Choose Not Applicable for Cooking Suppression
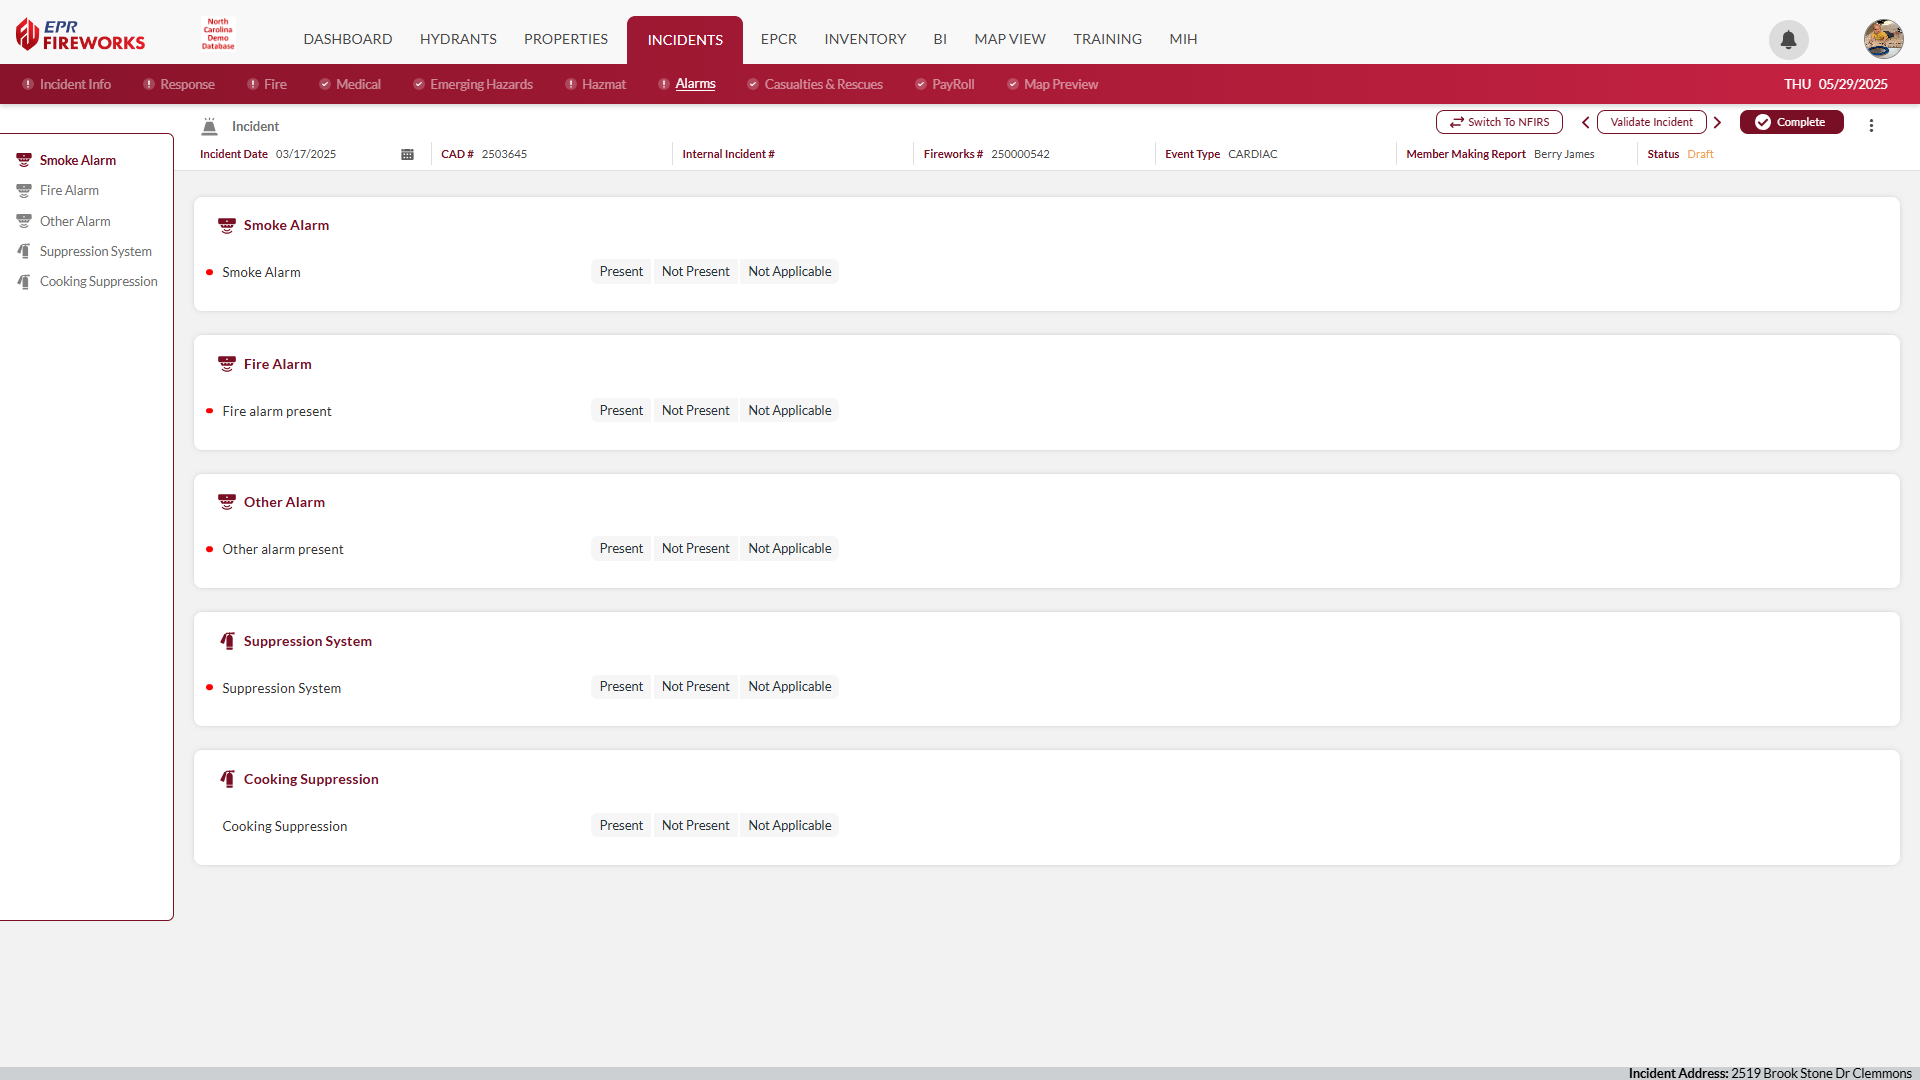Image resolution: width=1920 pixels, height=1080 pixels. 789,825
